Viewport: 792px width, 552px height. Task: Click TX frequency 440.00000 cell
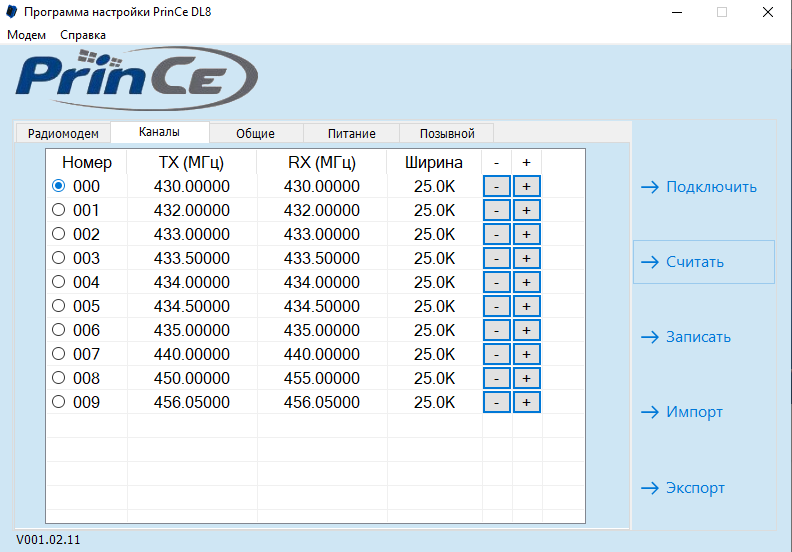click(x=192, y=354)
